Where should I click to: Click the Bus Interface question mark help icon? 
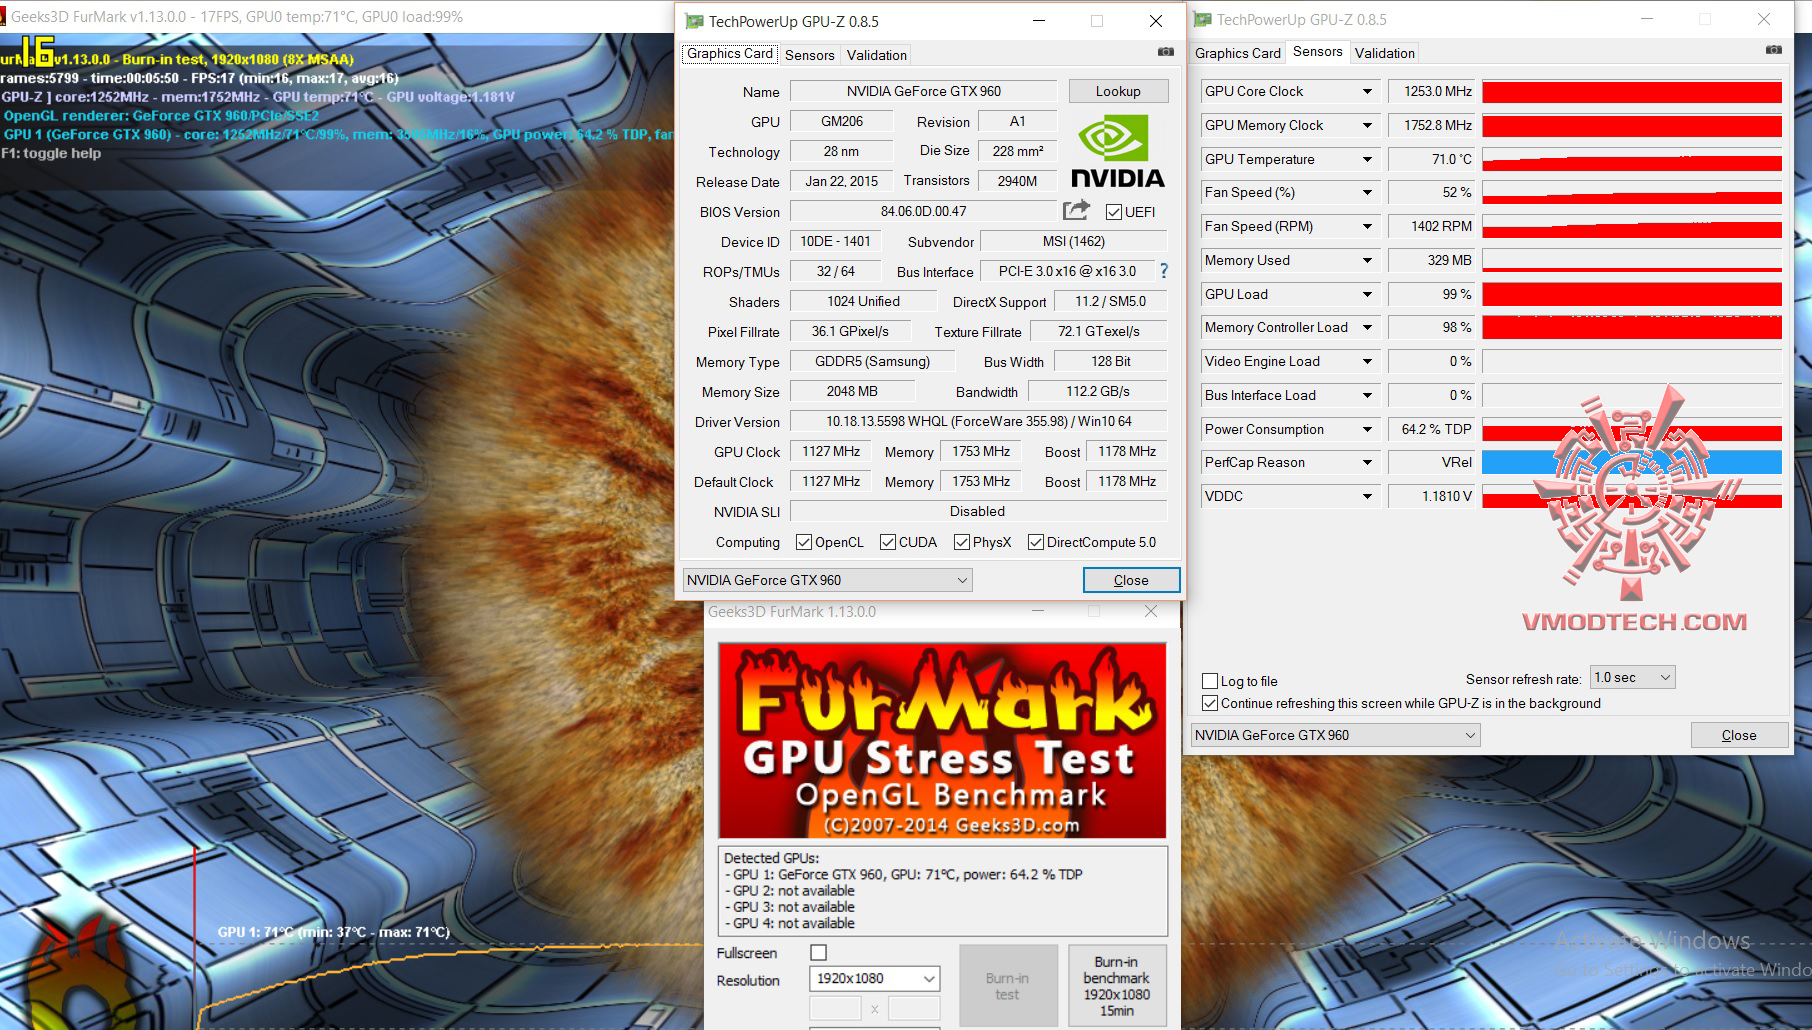tap(1163, 271)
